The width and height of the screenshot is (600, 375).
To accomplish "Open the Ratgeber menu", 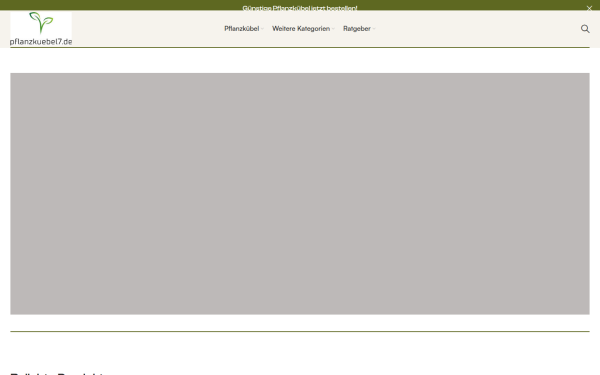I will coord(357,29).
